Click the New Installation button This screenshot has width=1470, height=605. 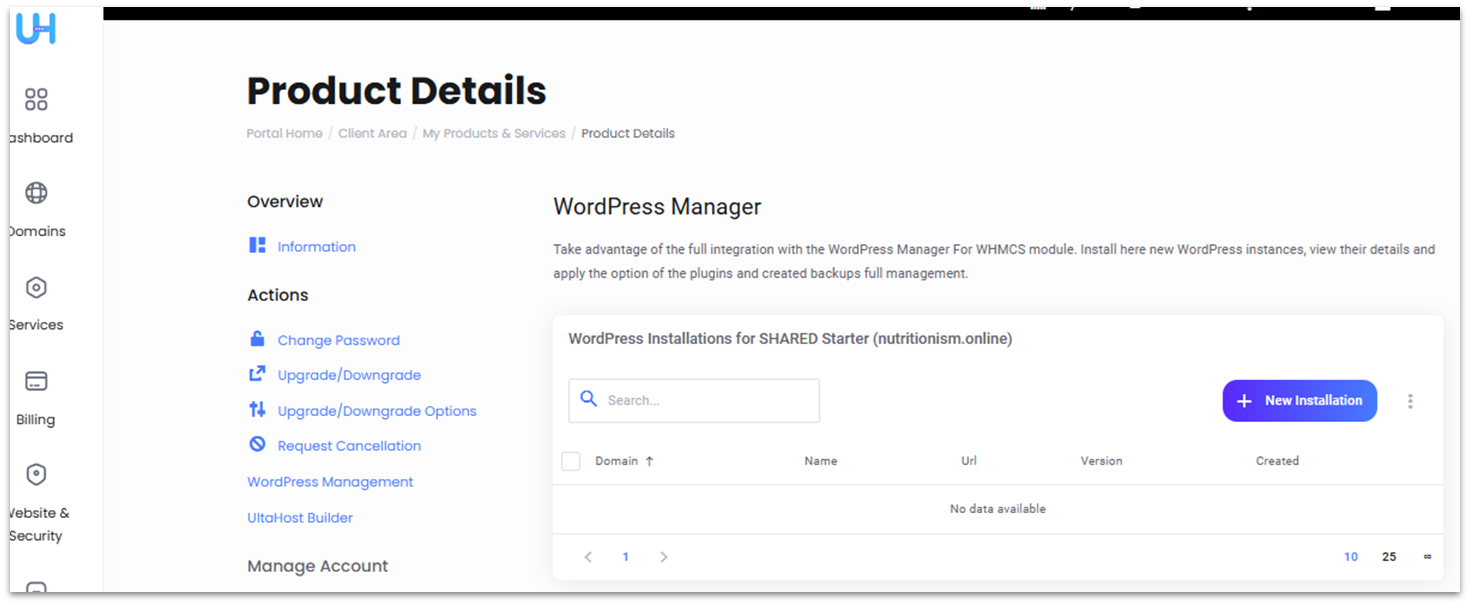tap(1299, 401)
